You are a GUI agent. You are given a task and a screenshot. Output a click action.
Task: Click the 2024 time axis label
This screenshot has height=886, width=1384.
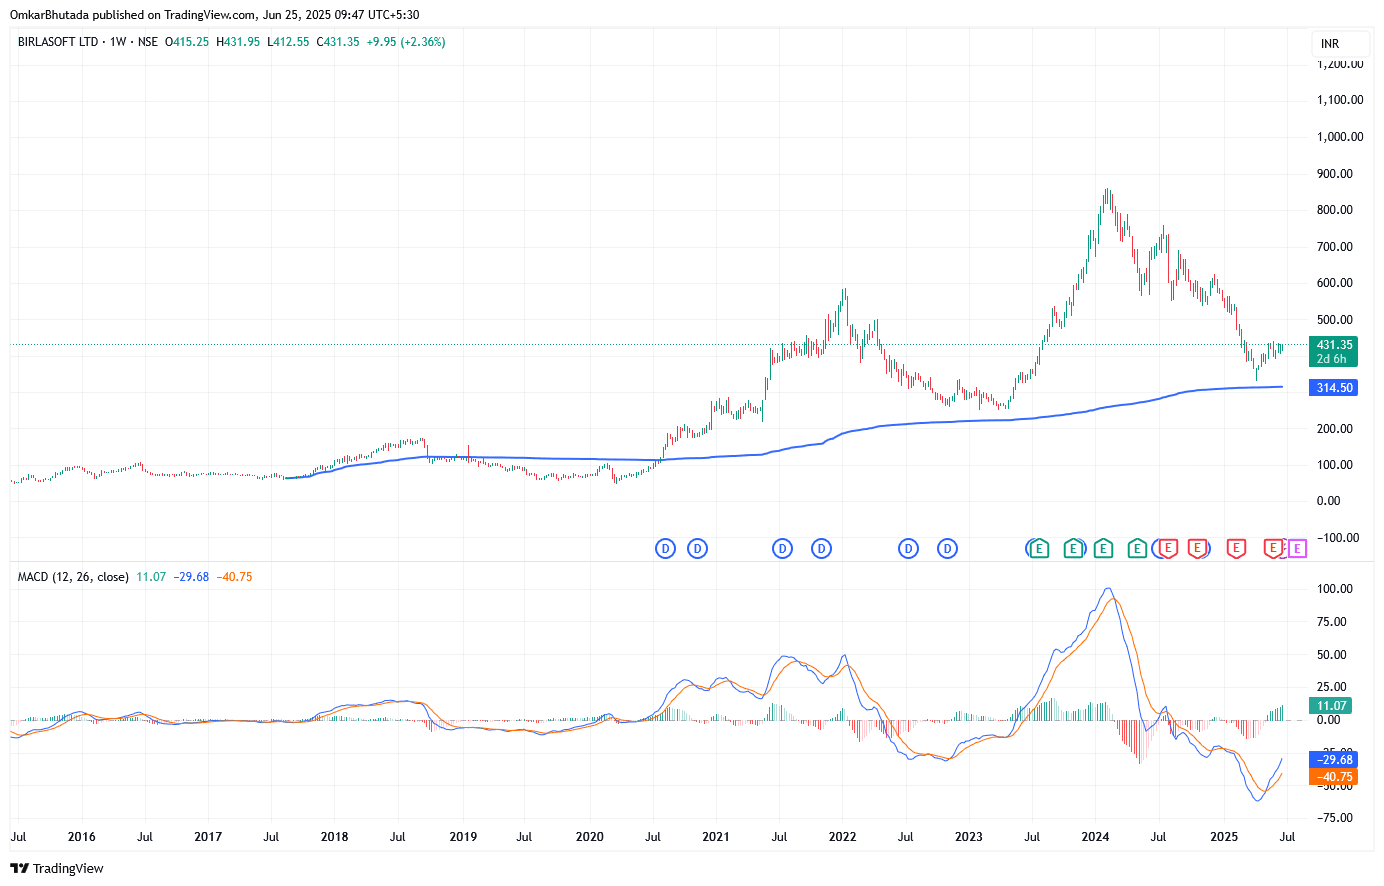click(x=1096, y=837)
